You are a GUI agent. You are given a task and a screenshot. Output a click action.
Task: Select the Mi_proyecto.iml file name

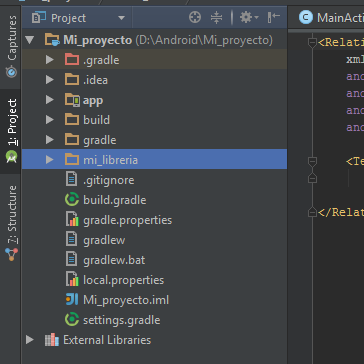(126, 300)
